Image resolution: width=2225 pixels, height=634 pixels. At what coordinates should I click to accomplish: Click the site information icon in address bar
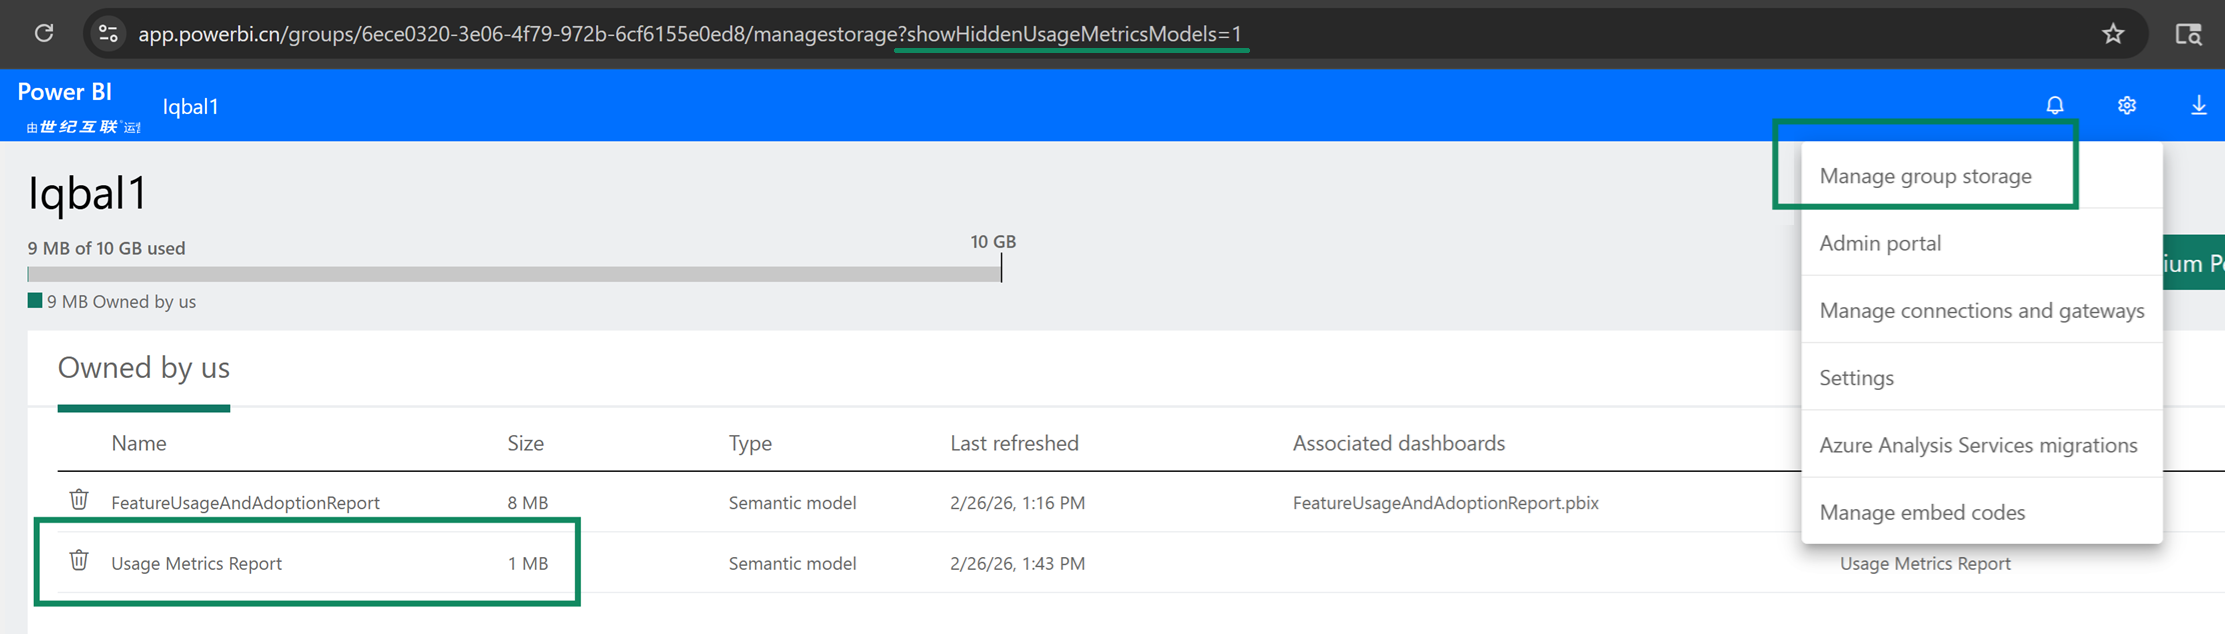108,34
